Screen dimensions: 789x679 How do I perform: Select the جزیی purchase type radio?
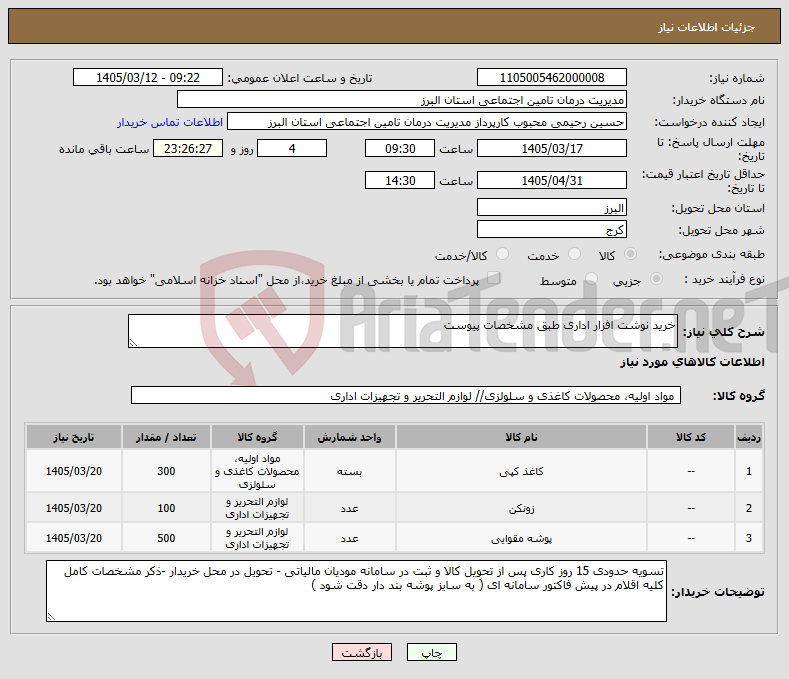click(656, 278)
